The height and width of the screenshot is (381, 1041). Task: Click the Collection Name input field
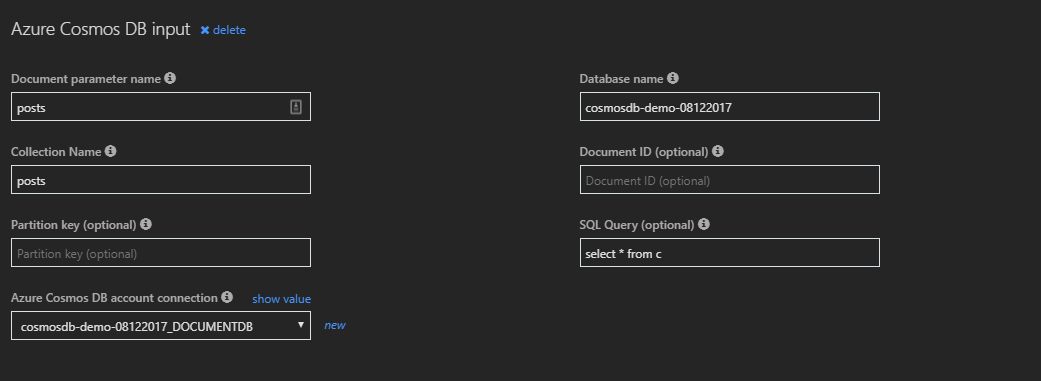tap(161, 180)
